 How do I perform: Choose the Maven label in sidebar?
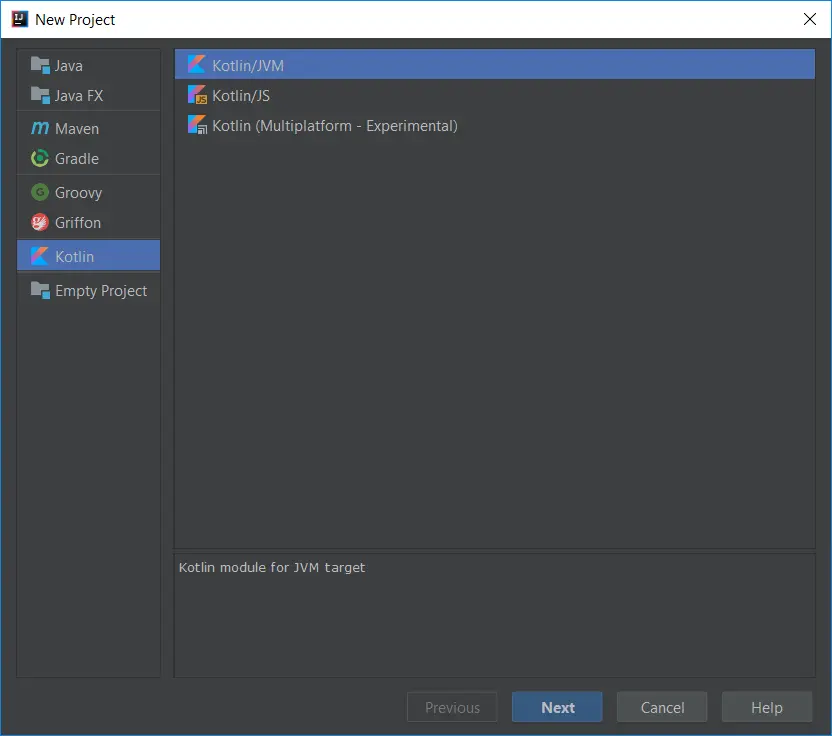[77, 129]
